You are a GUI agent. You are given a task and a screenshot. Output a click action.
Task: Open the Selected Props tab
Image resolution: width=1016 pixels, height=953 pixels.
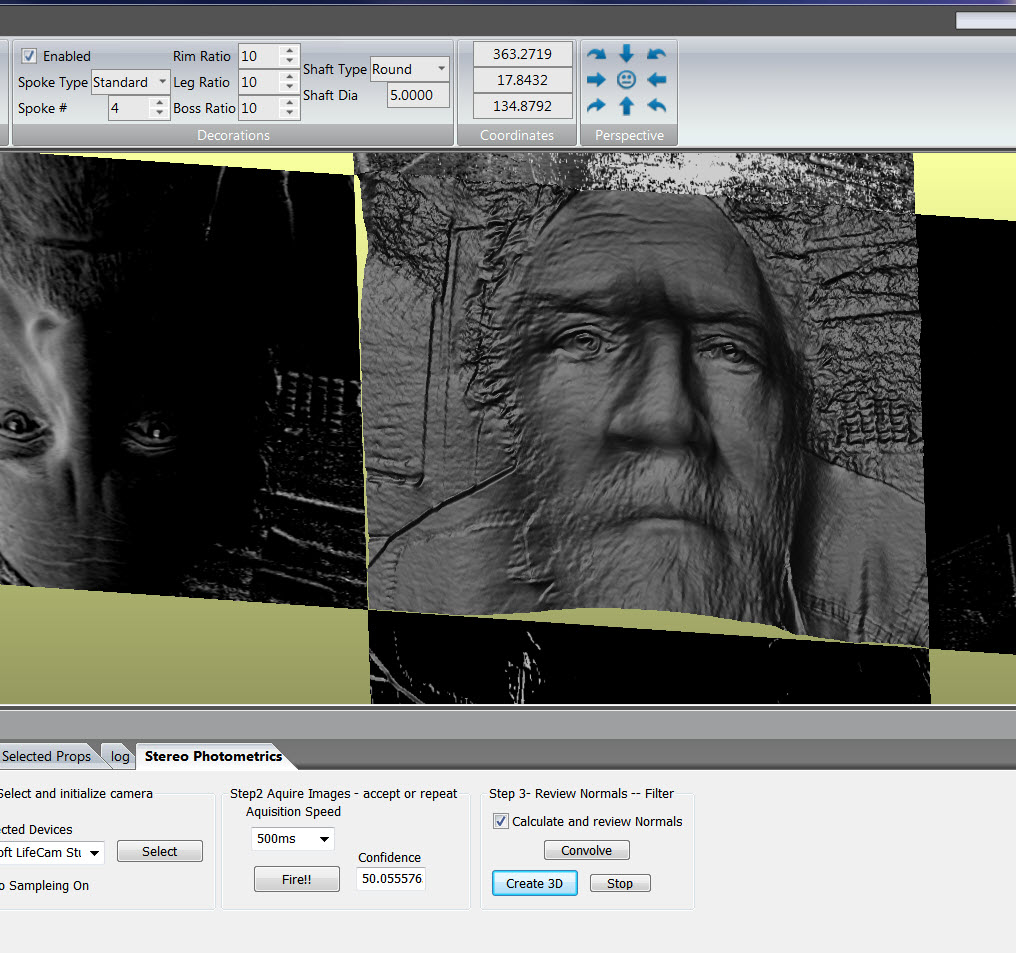pos(46,756)
